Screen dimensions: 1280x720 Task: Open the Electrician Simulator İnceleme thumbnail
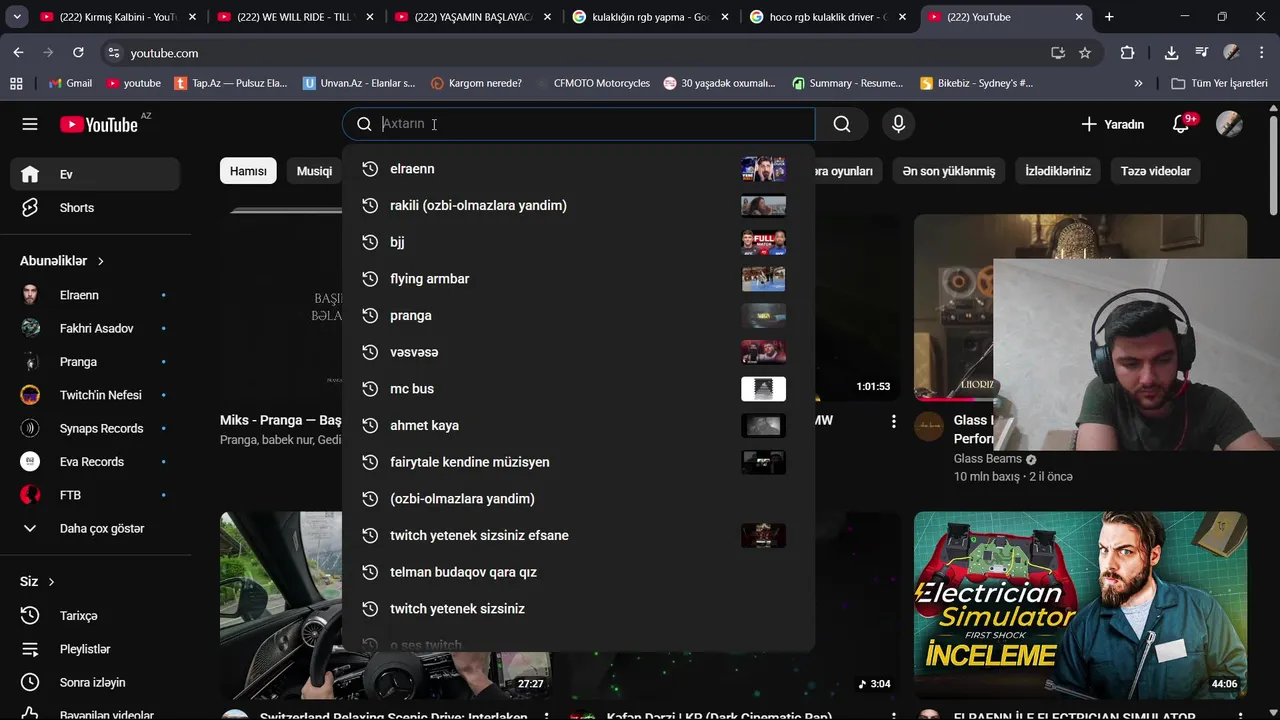pos(1080,606)
